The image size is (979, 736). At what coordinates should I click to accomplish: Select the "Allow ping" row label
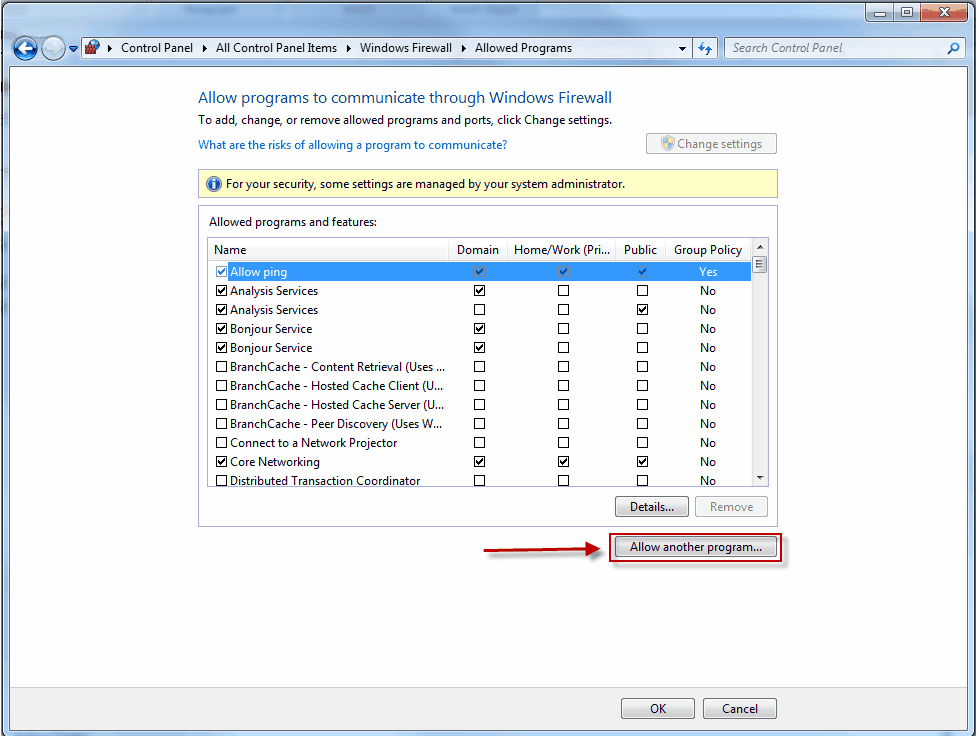(258, 272)
